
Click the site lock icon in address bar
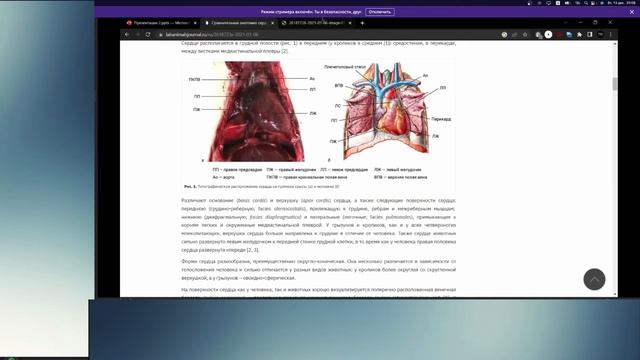161,35
